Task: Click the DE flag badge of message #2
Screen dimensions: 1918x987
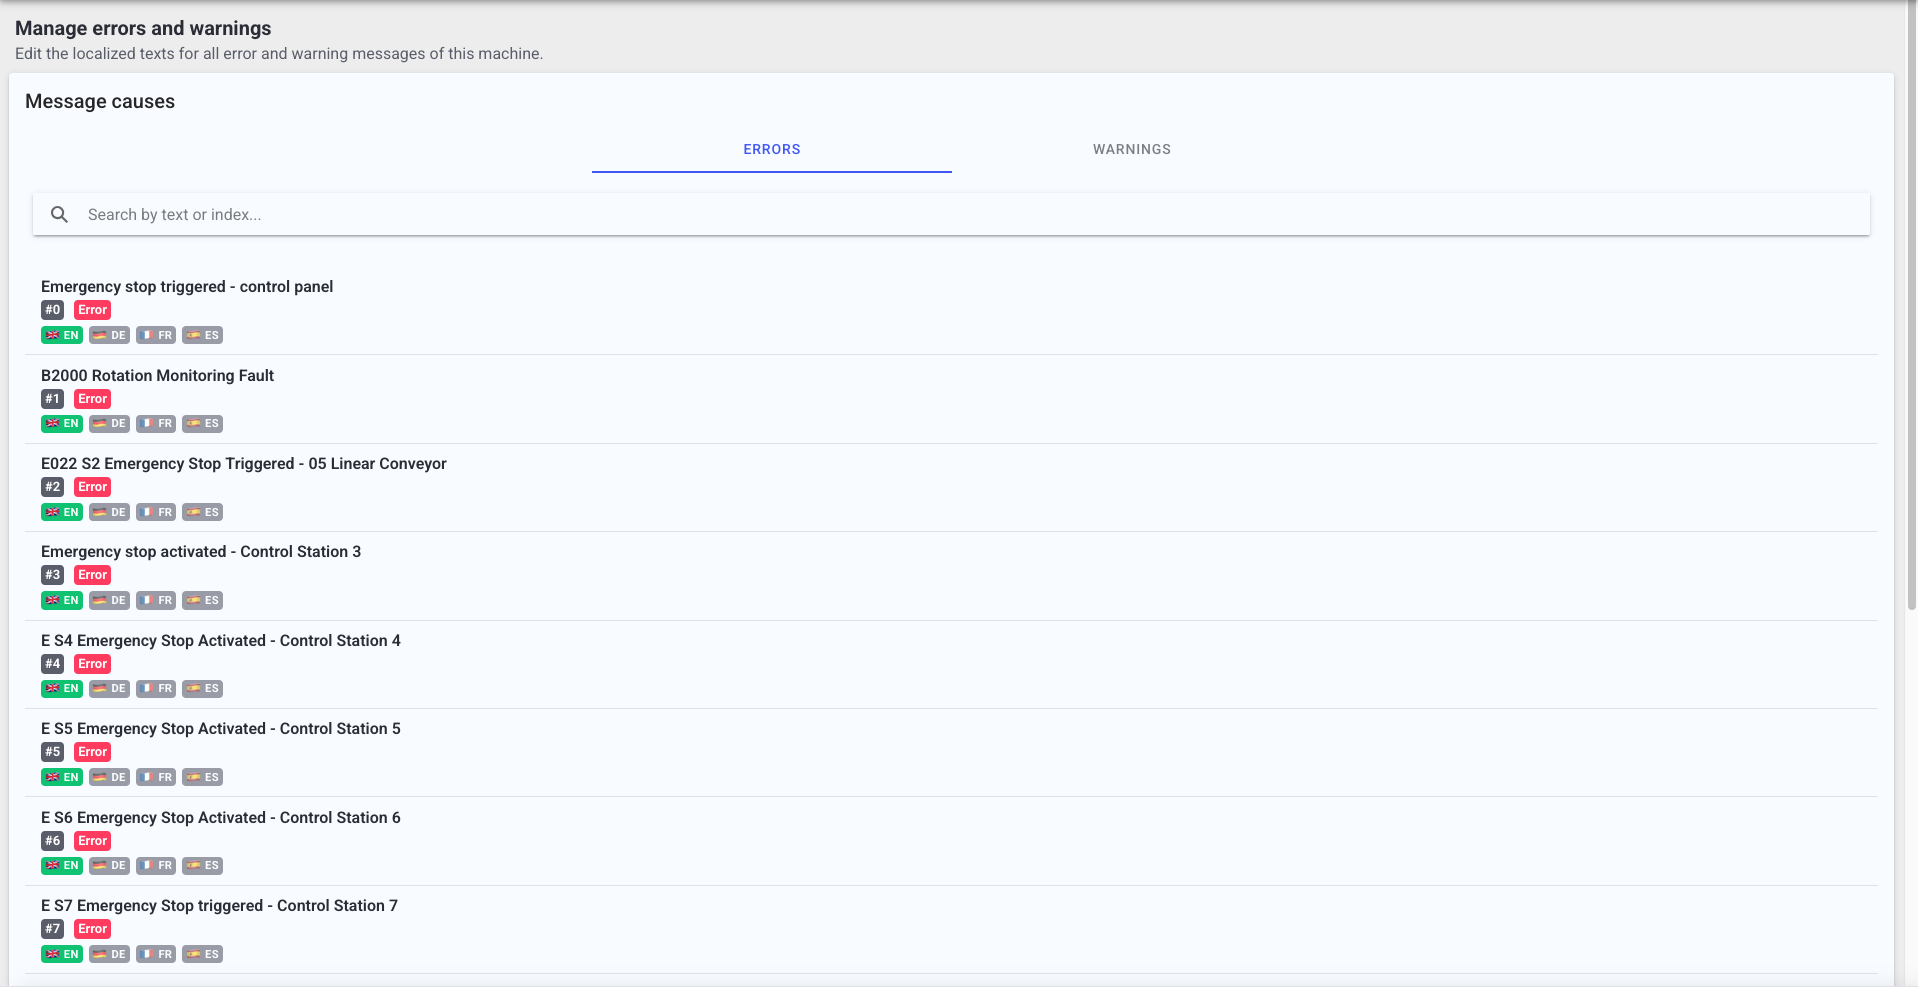Action: [109, 512]
